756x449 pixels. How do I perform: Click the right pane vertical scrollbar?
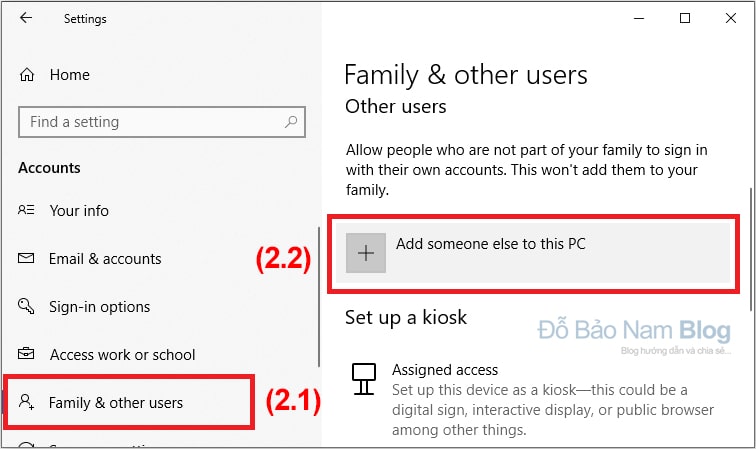(751, 249)
